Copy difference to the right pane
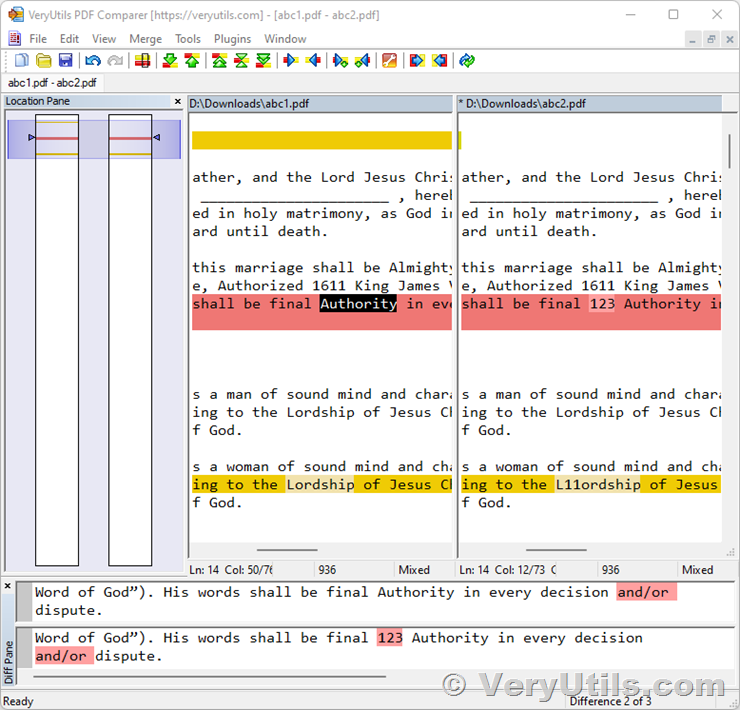 (291, 60)
